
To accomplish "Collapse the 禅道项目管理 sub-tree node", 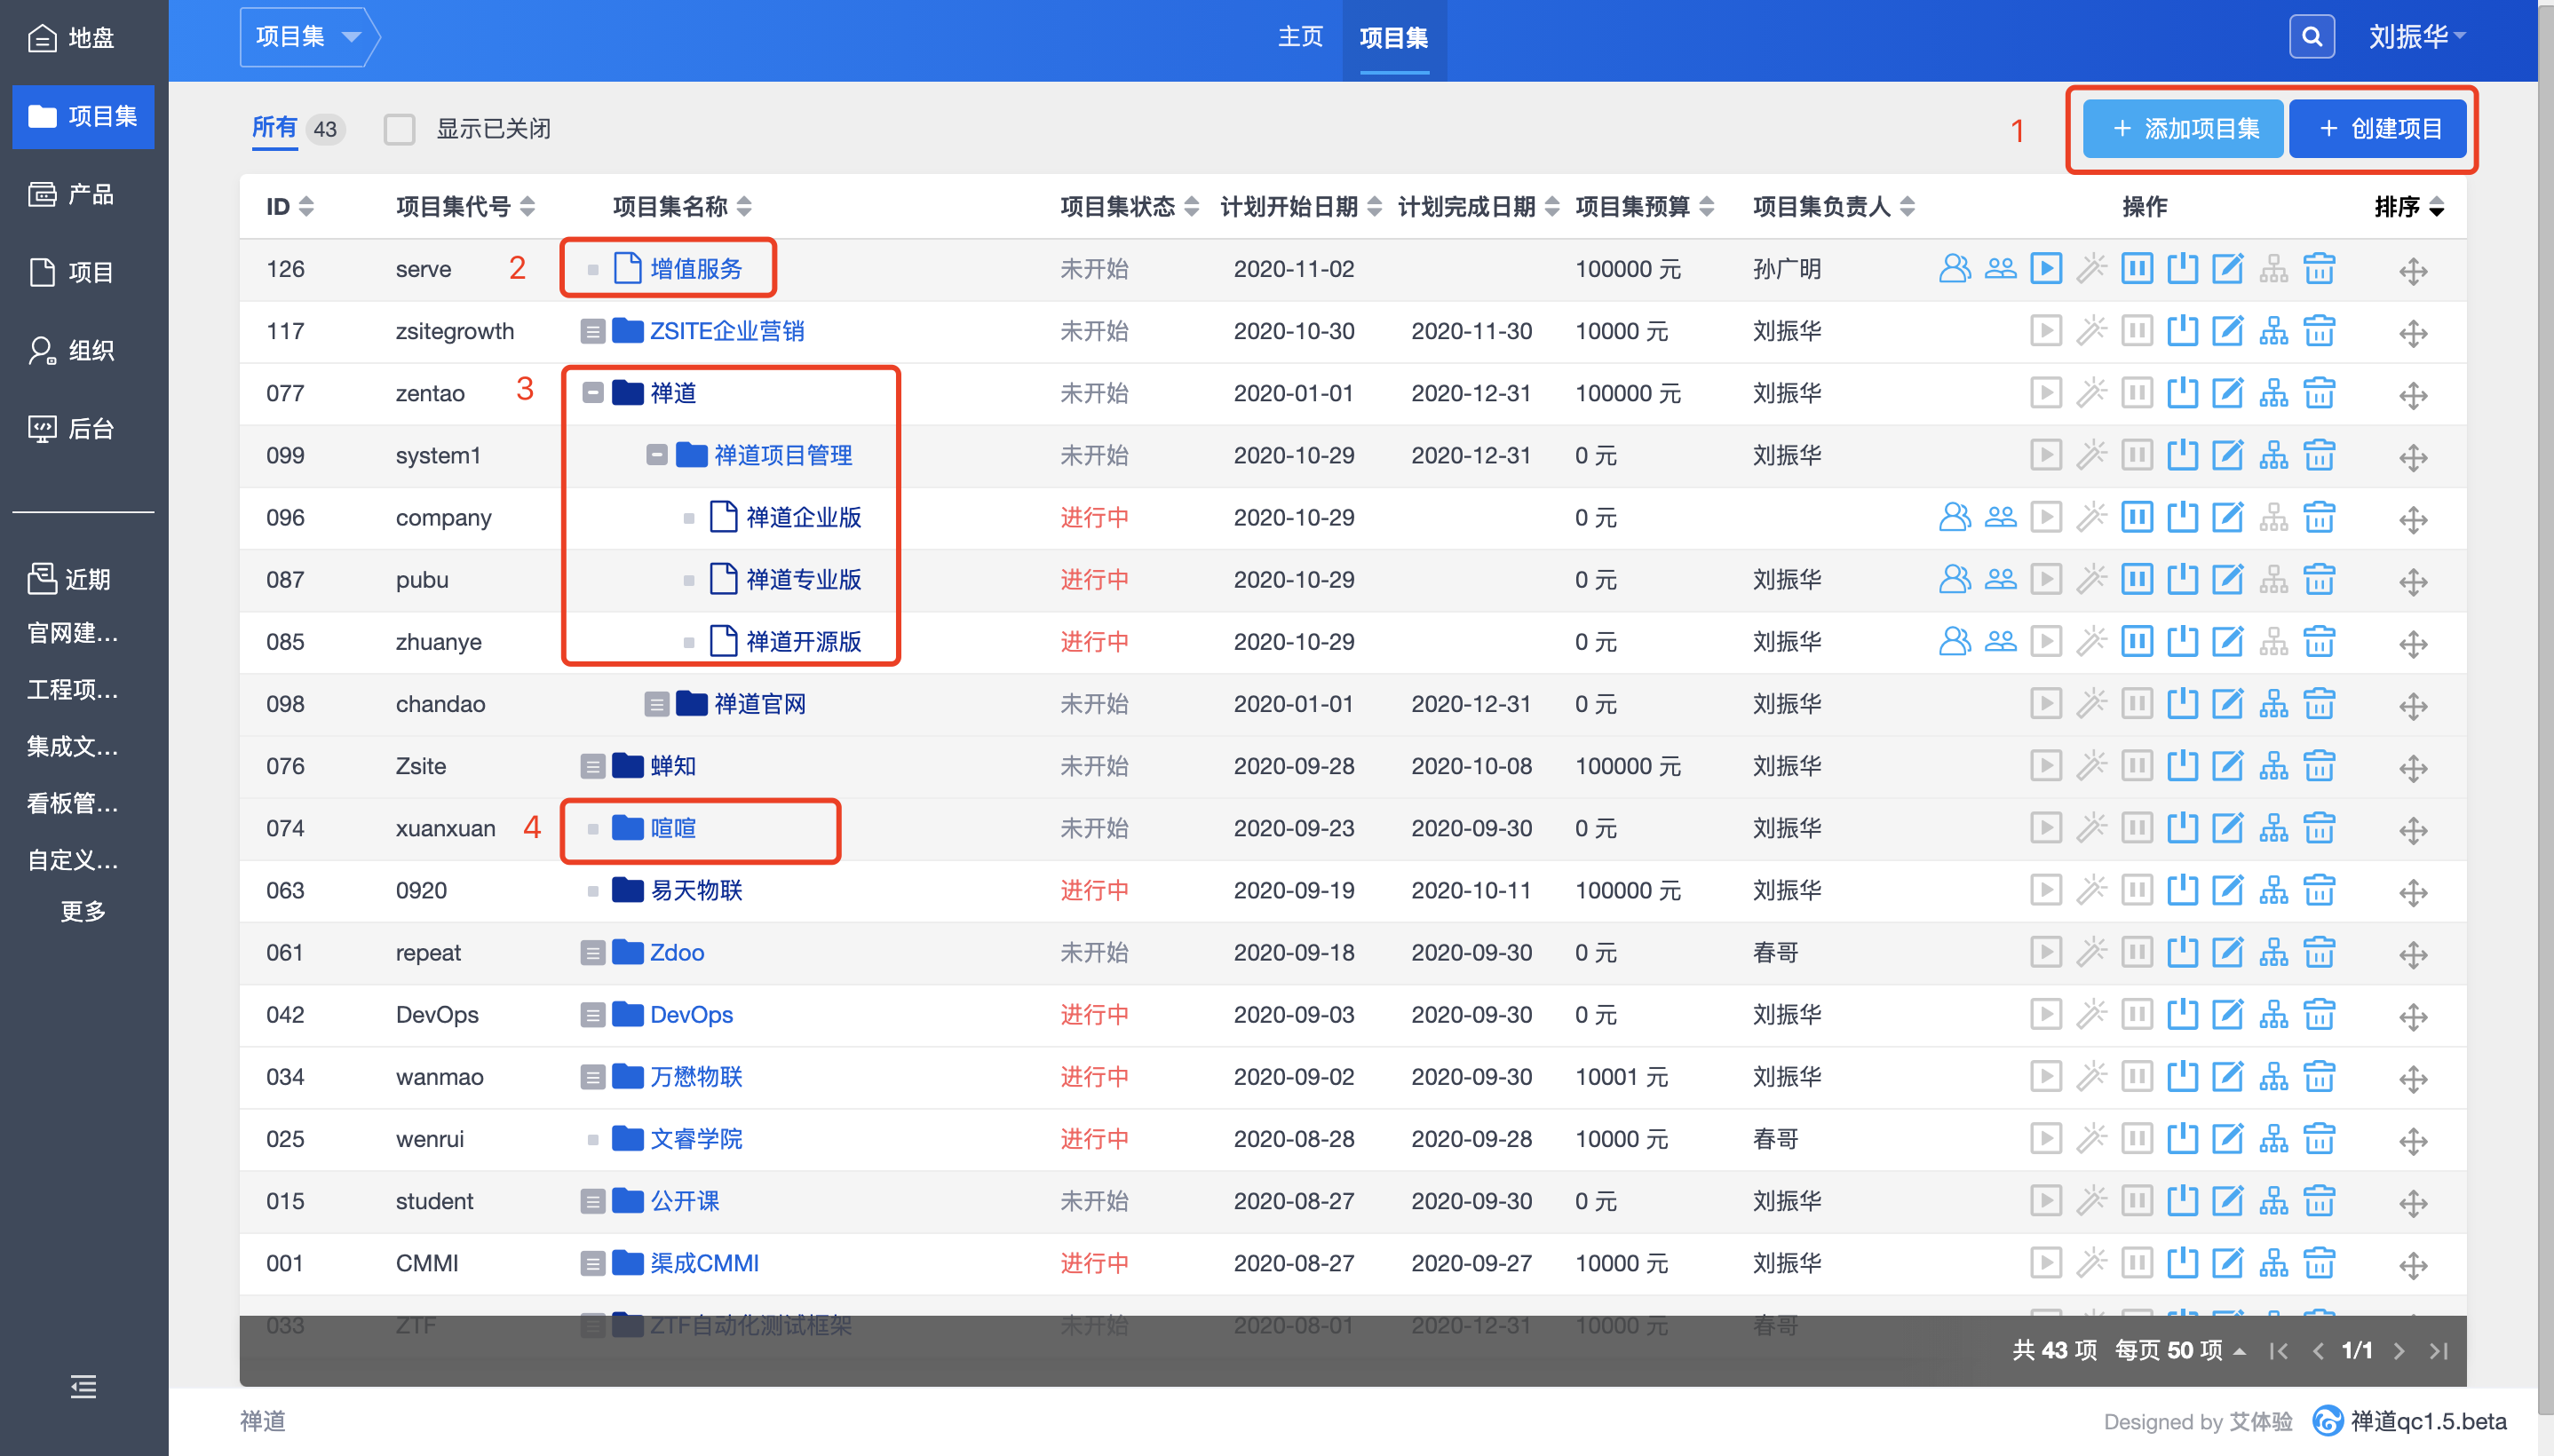I will (x=657, y=455).
